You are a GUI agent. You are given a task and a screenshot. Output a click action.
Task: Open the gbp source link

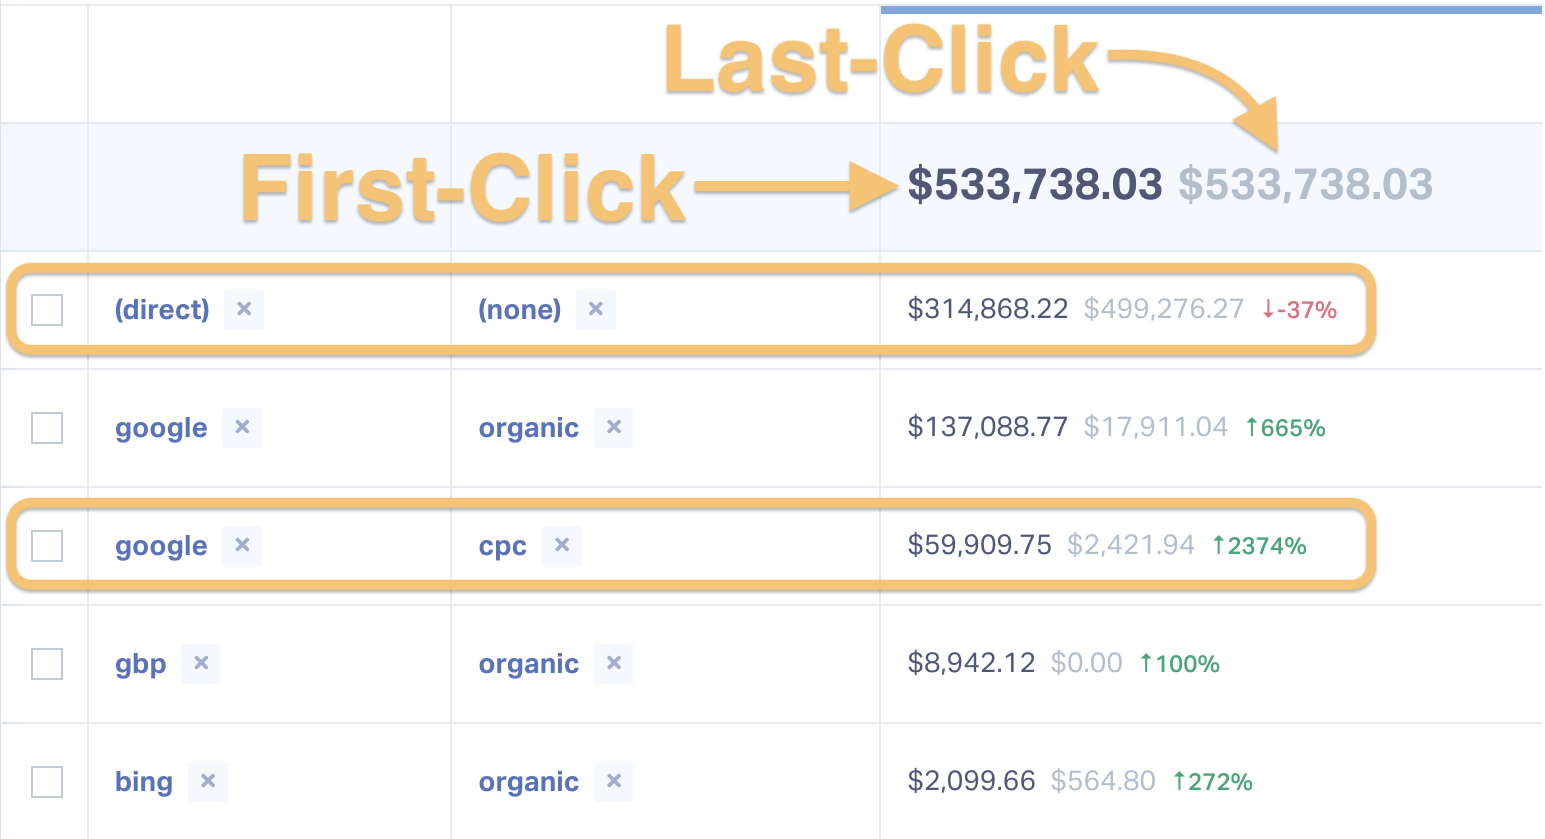tap(141, 665)
